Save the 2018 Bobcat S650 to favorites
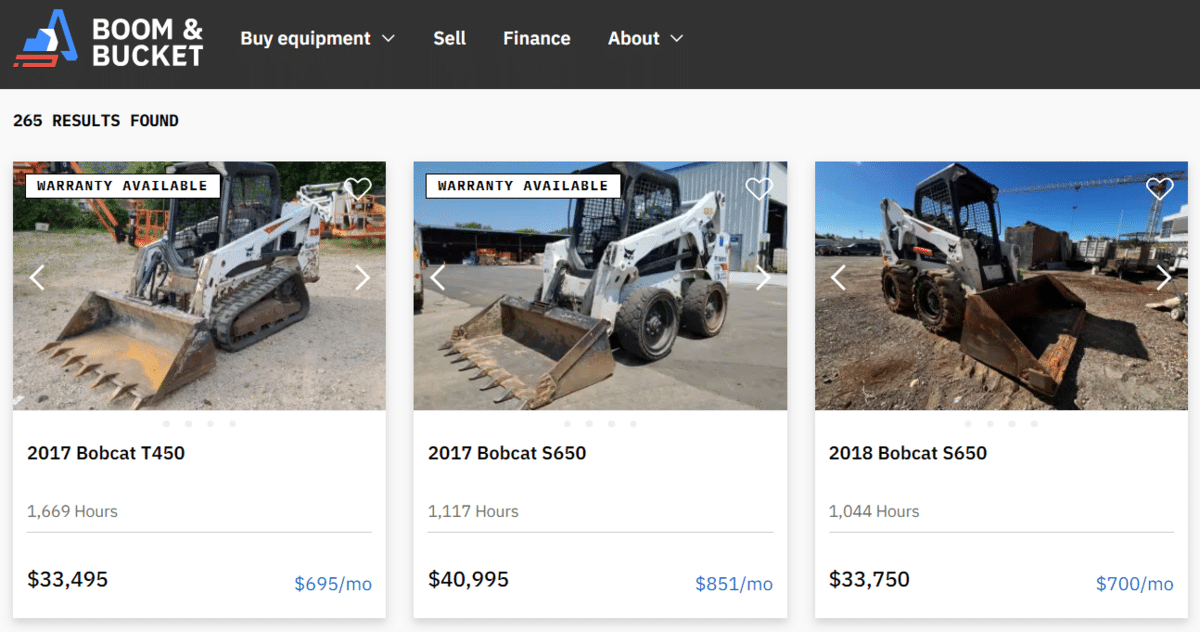Screen dimensions: 1200x632 (x=1159, y=188)
